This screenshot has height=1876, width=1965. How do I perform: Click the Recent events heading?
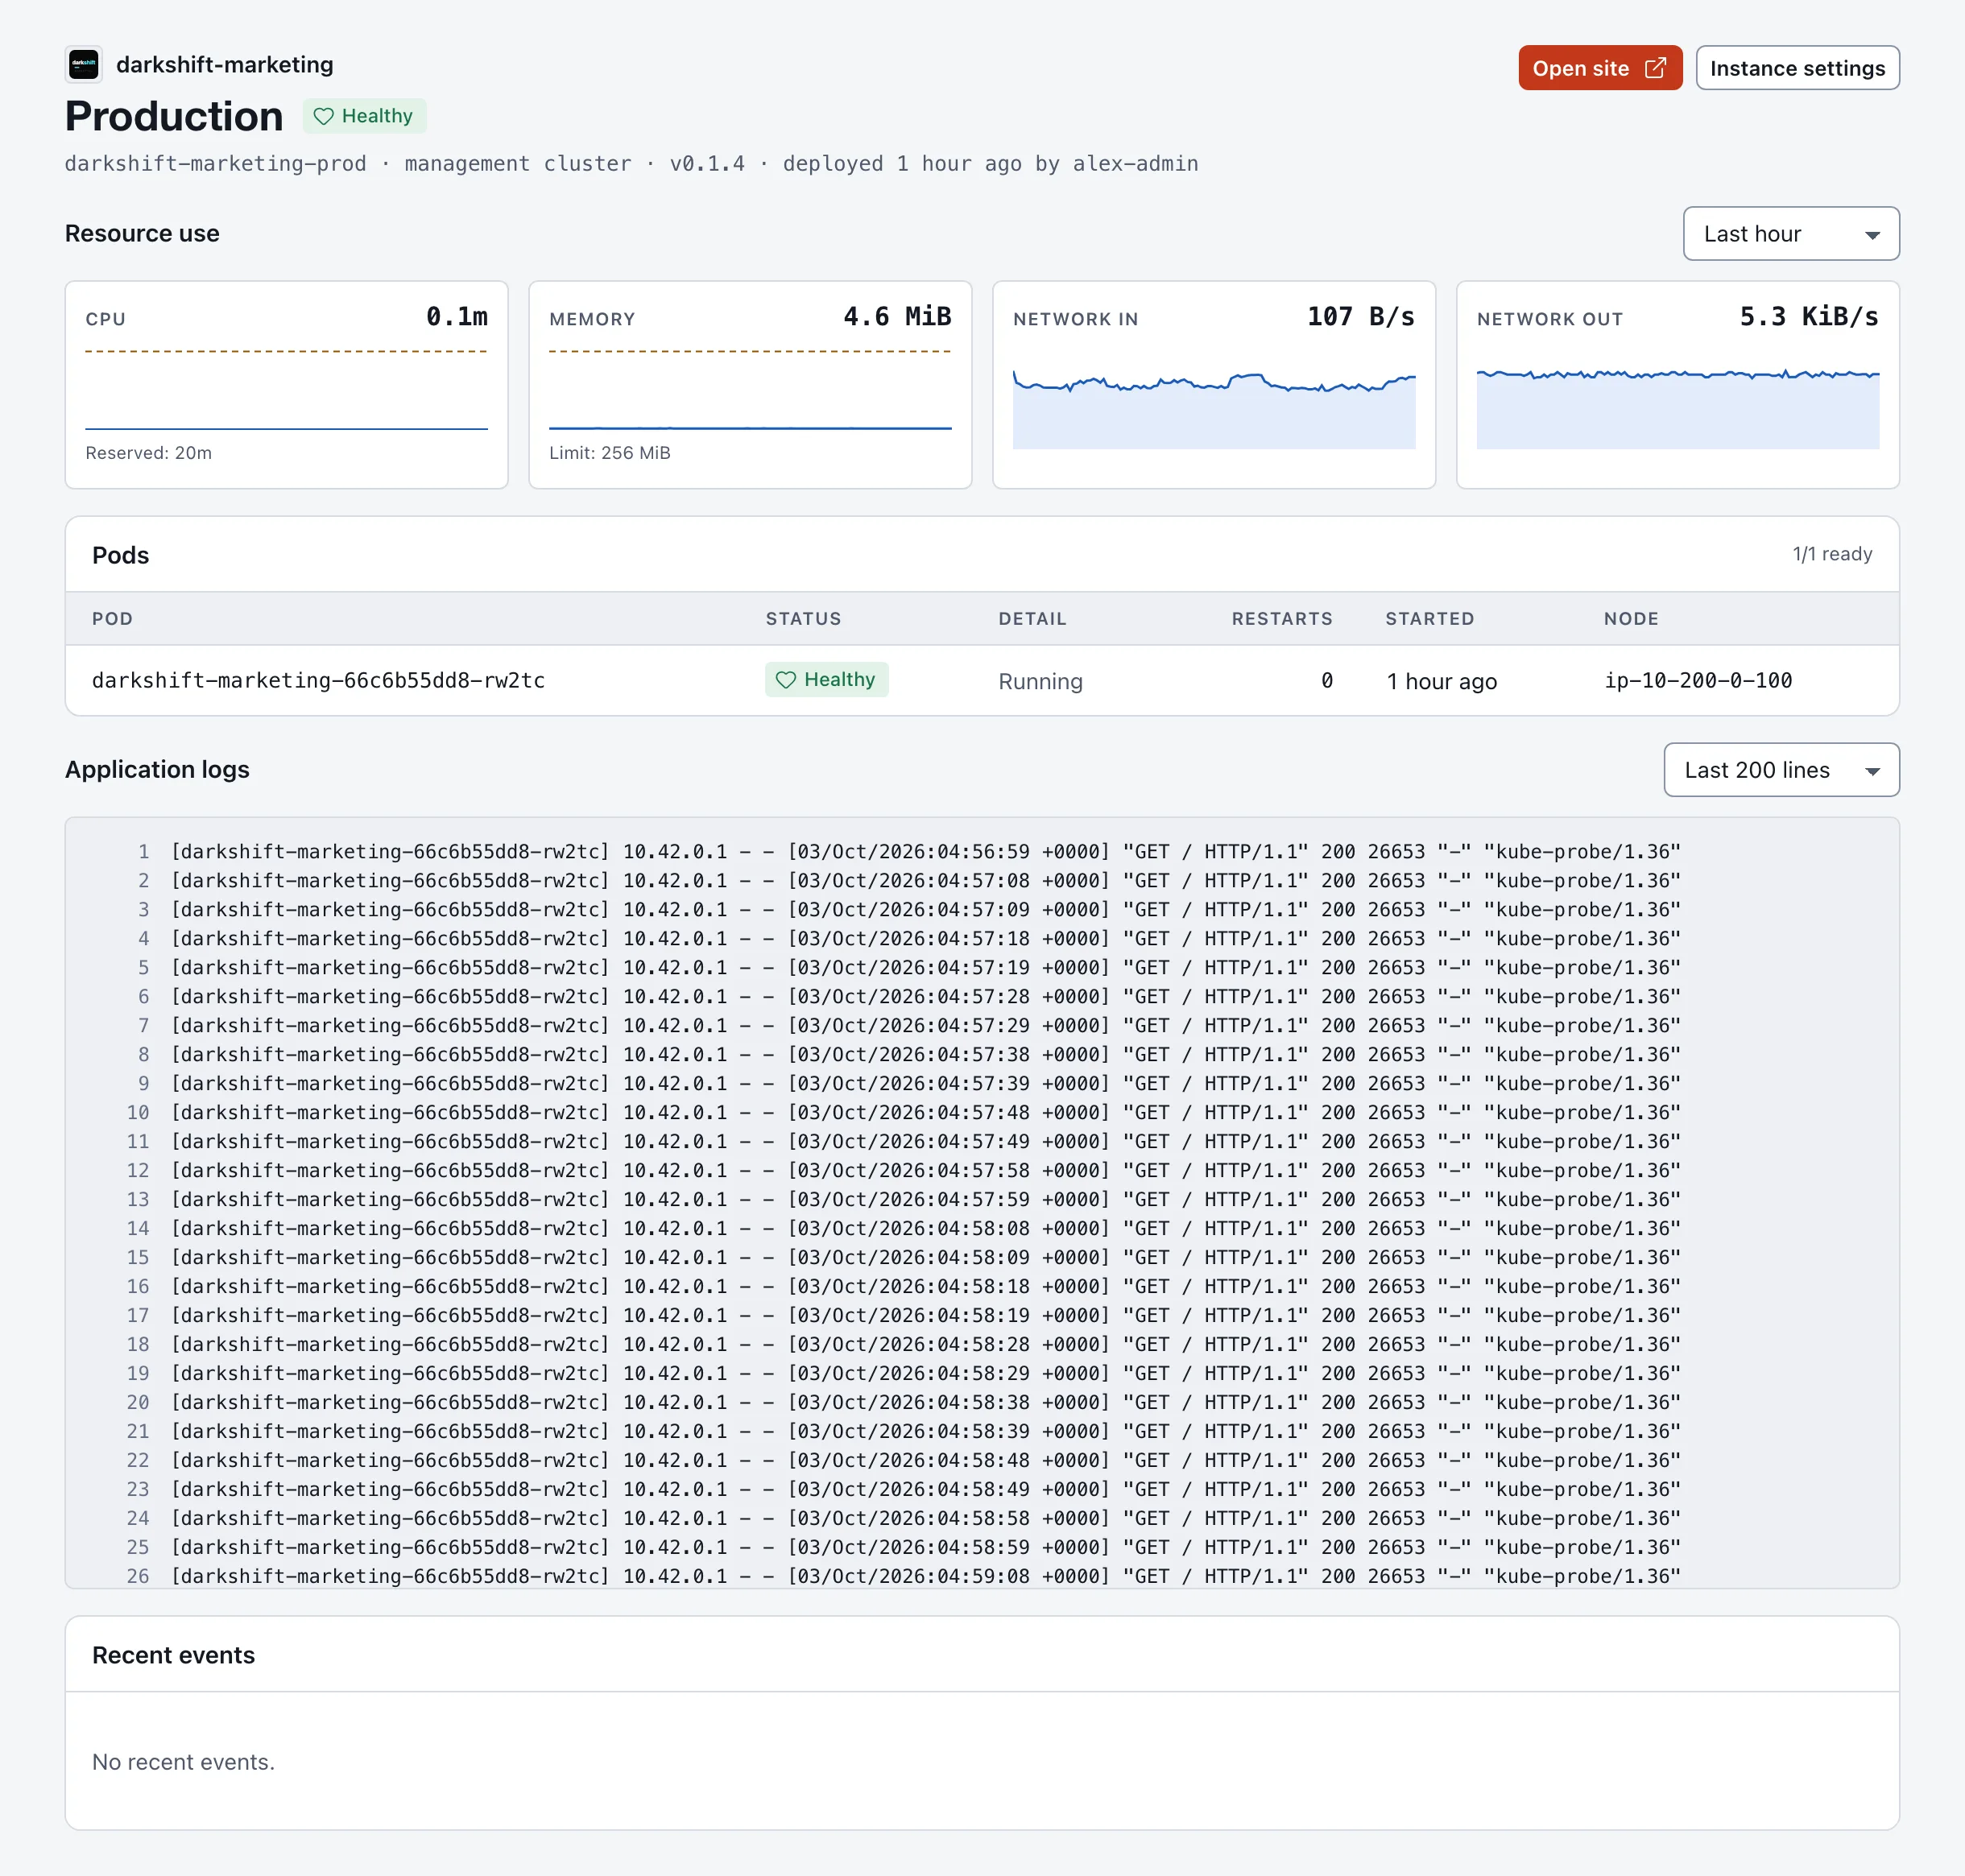(173, 1655)
